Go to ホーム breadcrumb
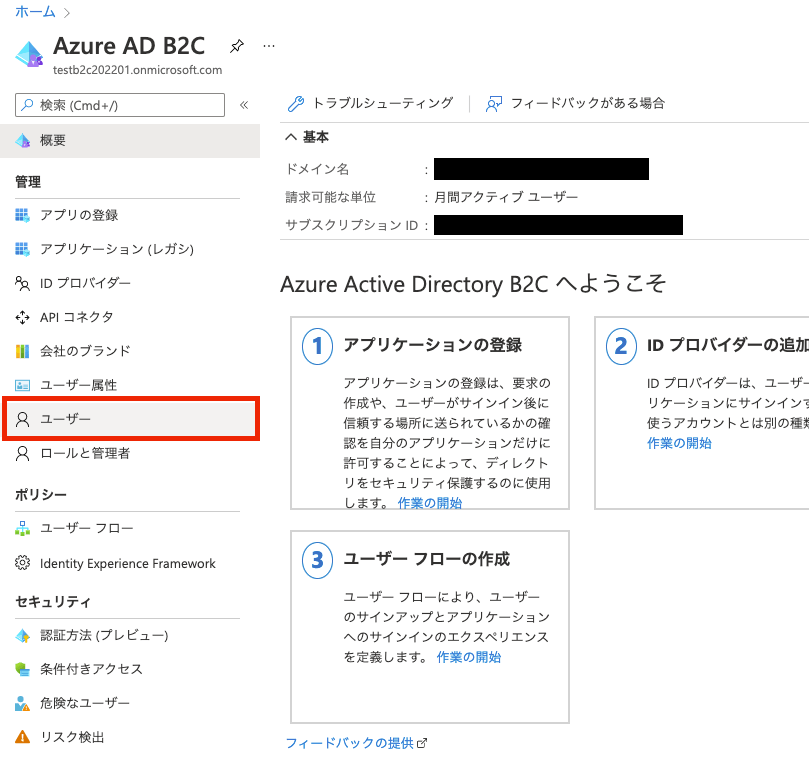The width and height of the screenshot is (809, 765). [x=35, y=11]
